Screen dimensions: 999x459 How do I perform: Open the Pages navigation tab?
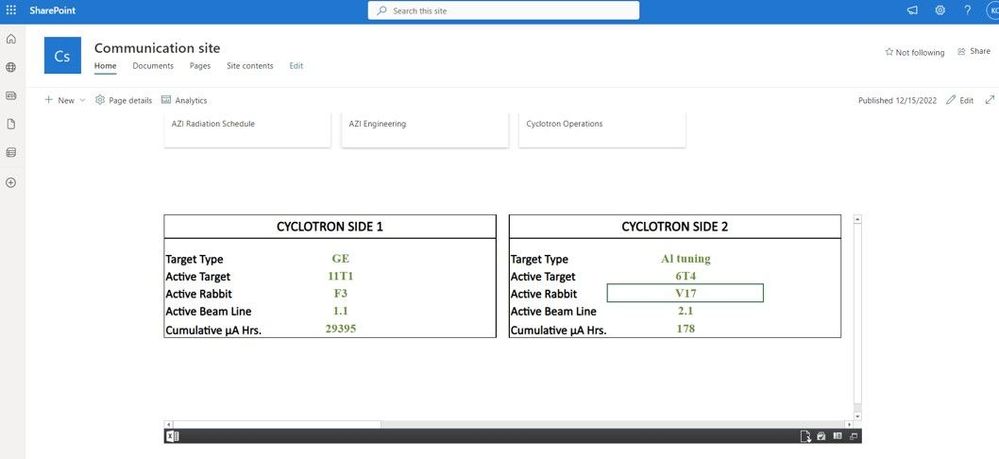(200, 66)
